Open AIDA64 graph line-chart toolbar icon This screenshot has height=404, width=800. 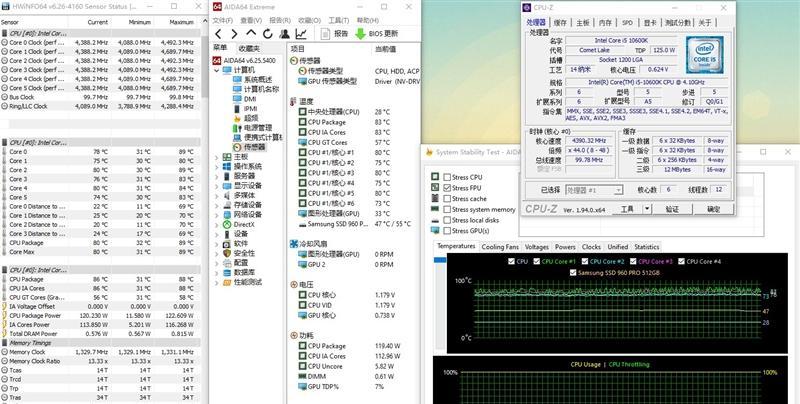pyautogui.click(x=302, y=34)
